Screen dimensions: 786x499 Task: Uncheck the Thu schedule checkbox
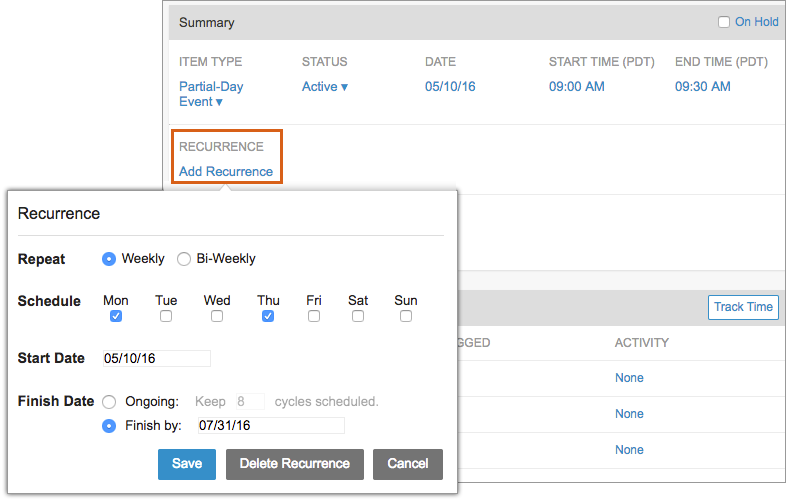268,316
